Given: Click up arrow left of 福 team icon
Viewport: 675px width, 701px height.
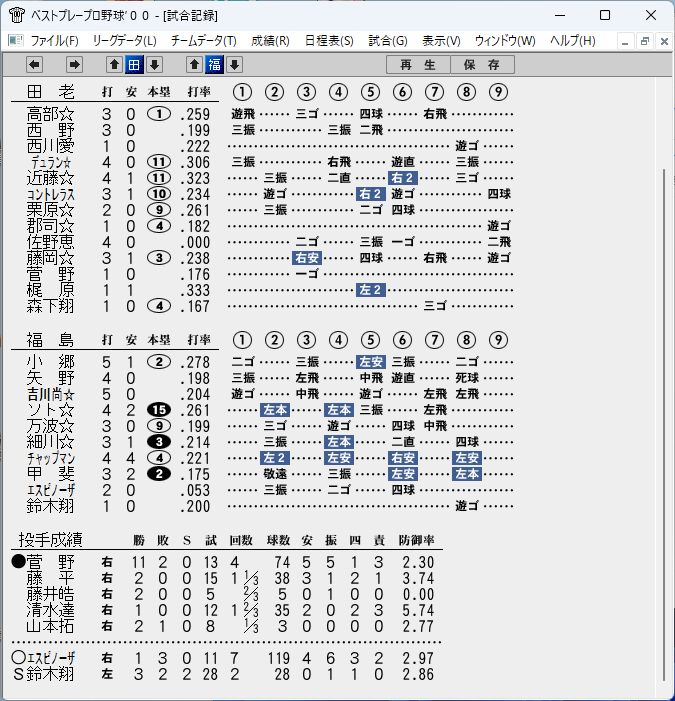Looking at the screenshot, I should (x=194, y=65).
